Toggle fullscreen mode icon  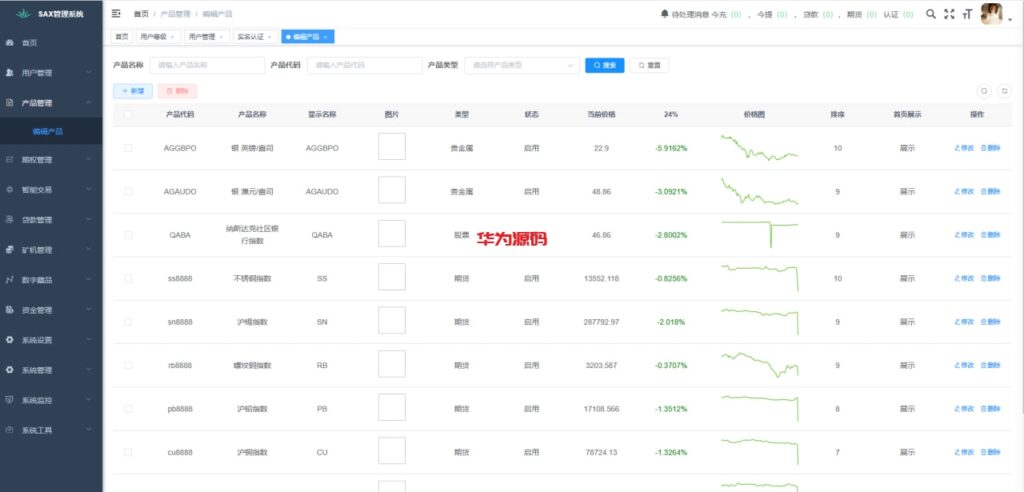(950, 14)
